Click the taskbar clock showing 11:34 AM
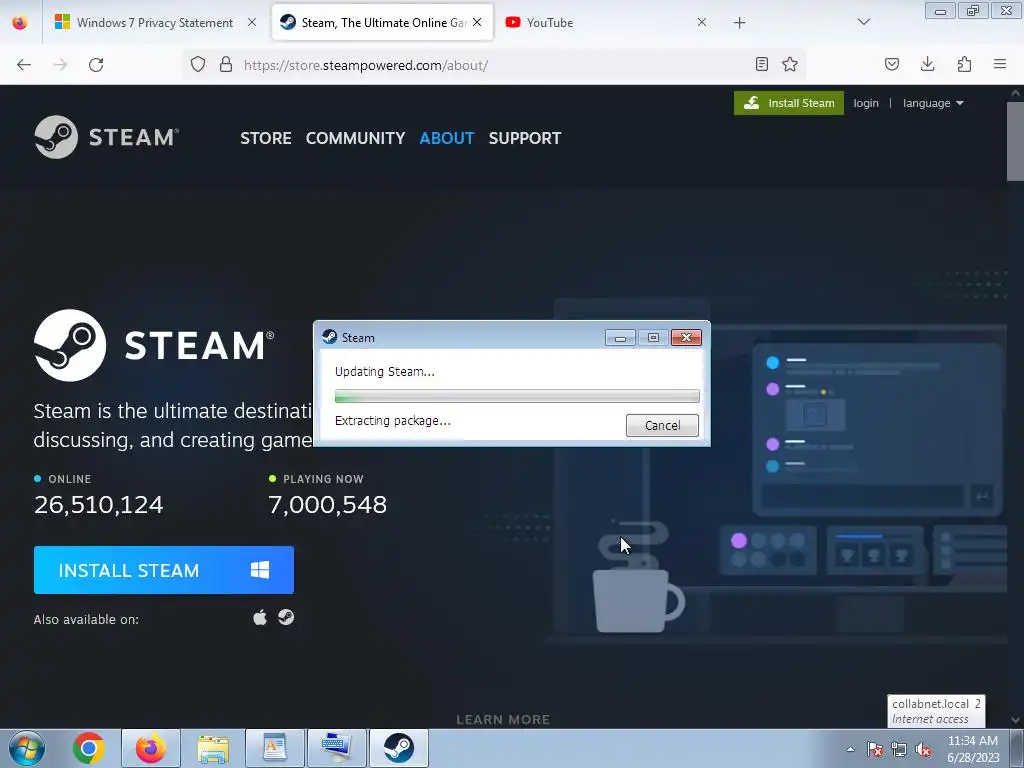This screenshot has width=1024, height=768. point(973,748)
